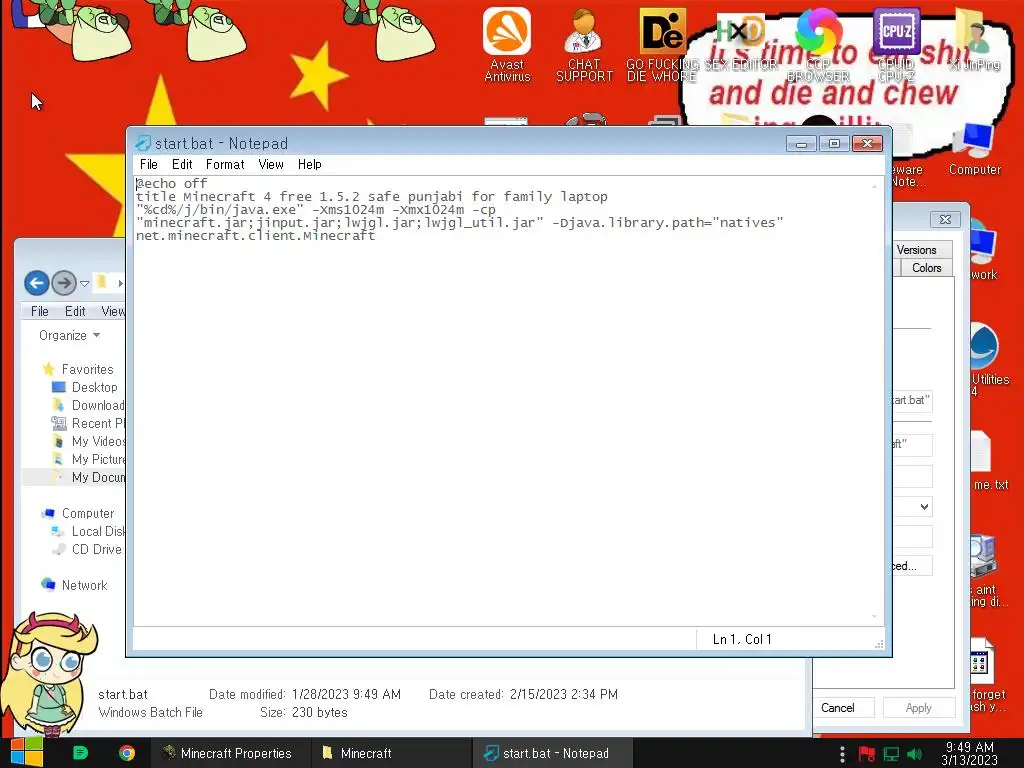Select Network in Explorer sidebar
Viewport: 1024px width, 768px height.
74,585
